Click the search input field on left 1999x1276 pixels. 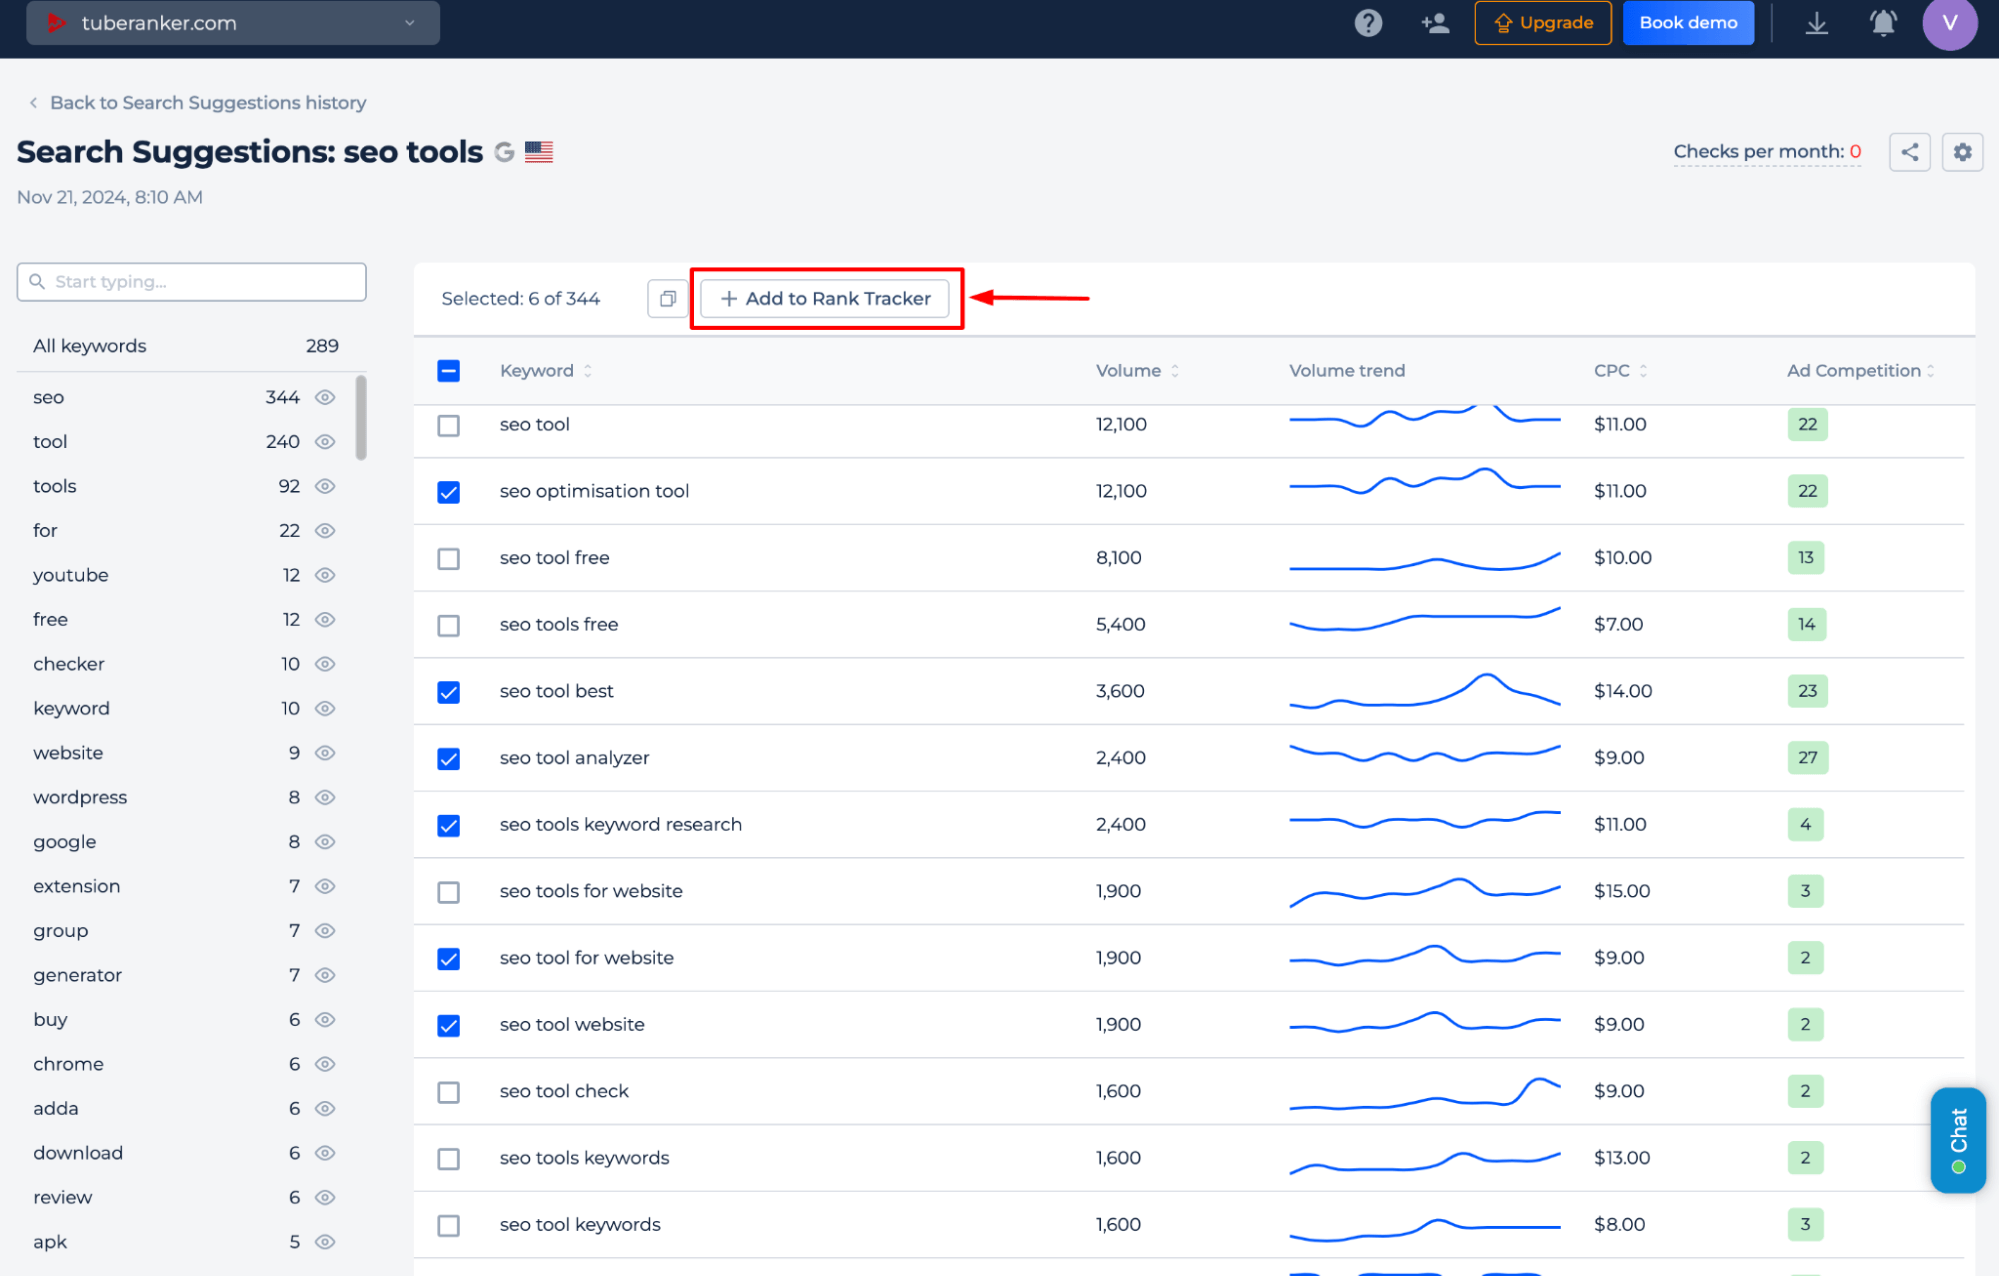pyautogui.click(x=191, y=281)
